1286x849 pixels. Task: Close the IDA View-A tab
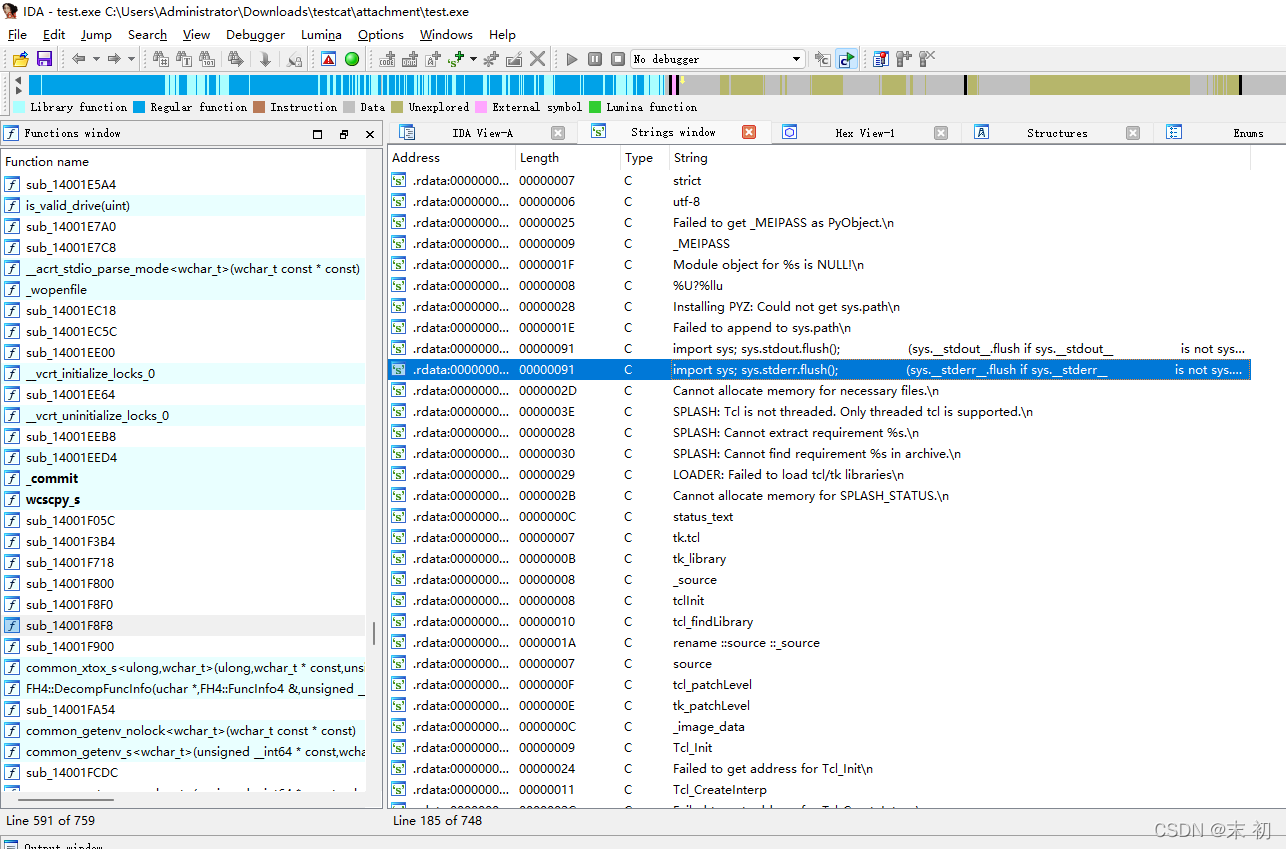558,133
